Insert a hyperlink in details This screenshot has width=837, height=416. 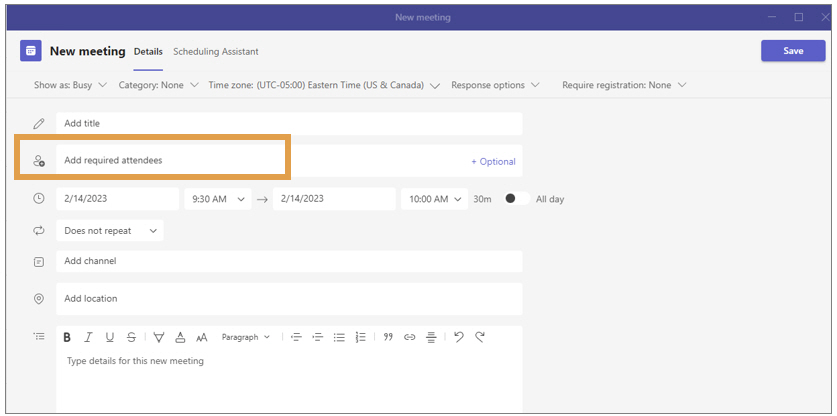point(409,338)
